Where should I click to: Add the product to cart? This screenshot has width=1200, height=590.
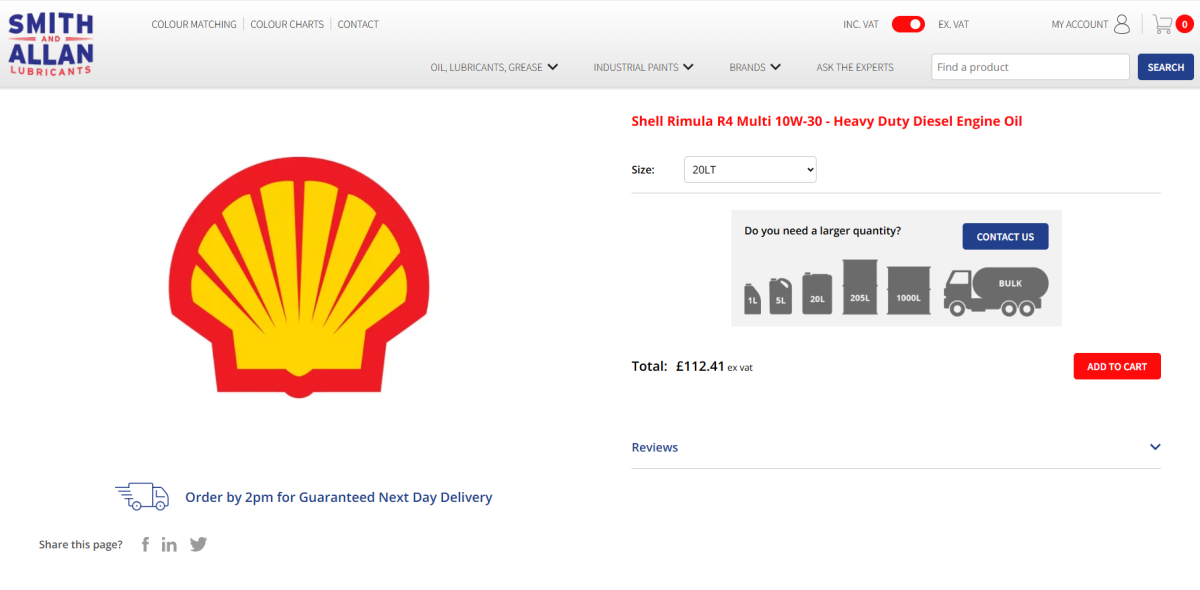(1117, 366)
